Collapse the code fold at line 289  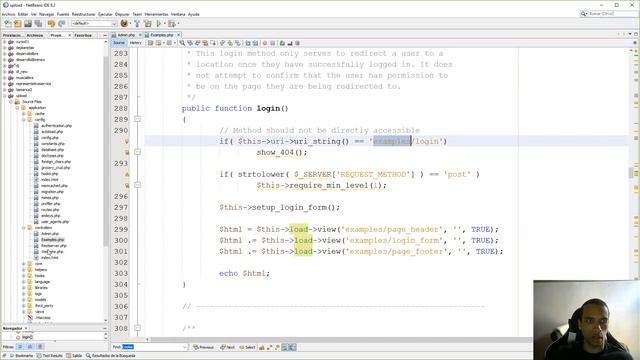(138, 119)
